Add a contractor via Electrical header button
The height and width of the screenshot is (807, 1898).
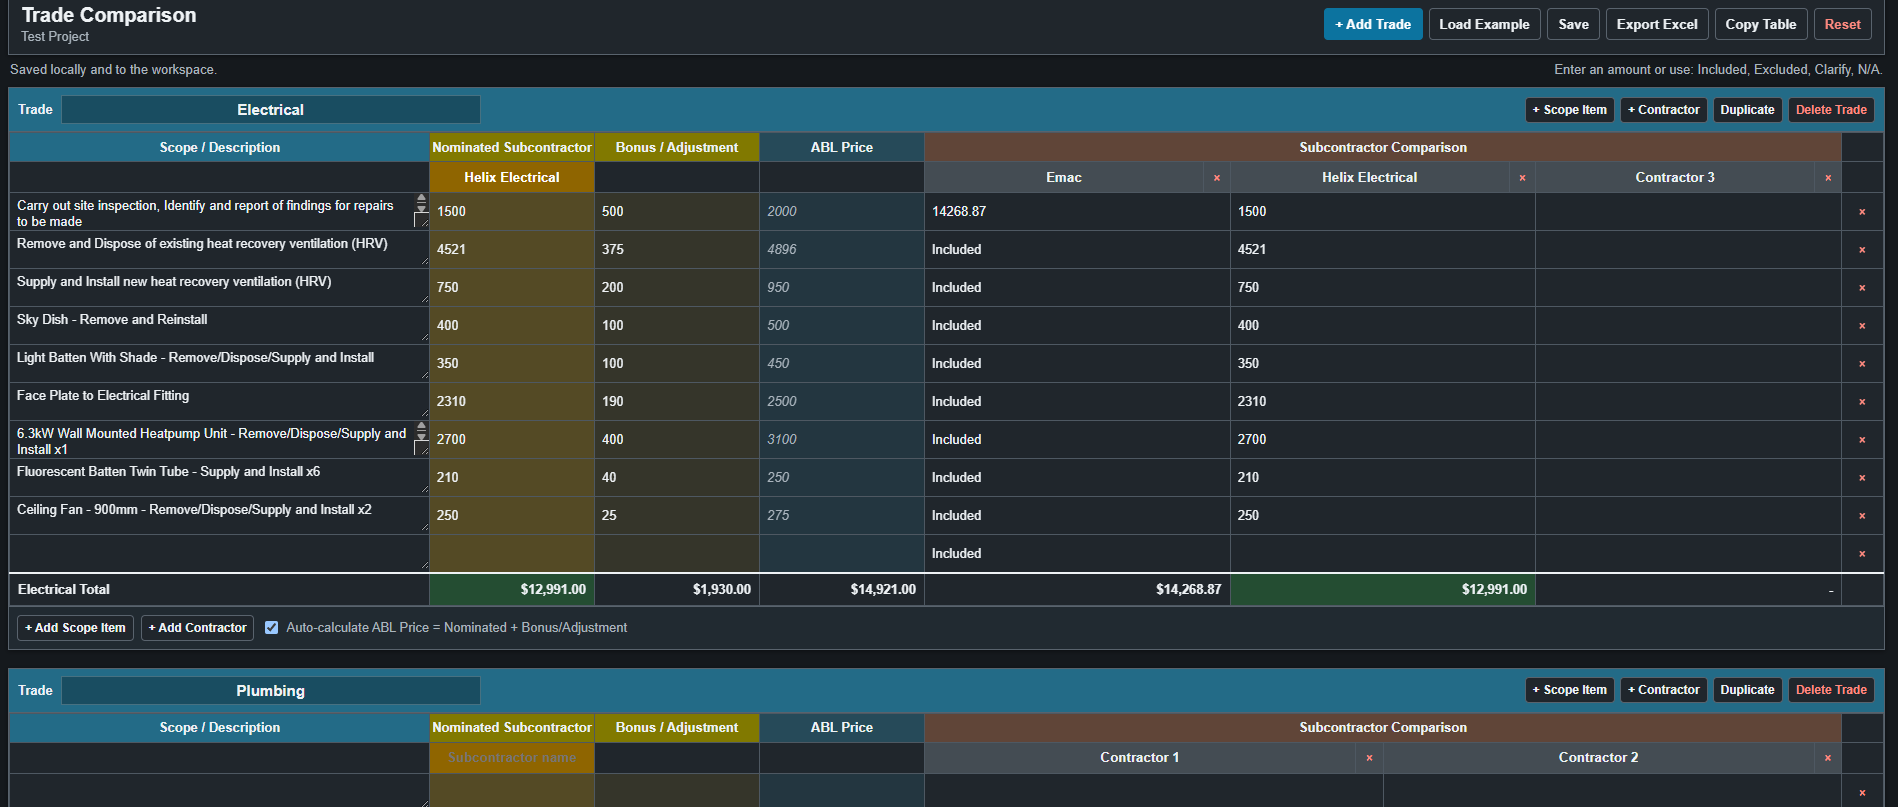click(1663, 110)
